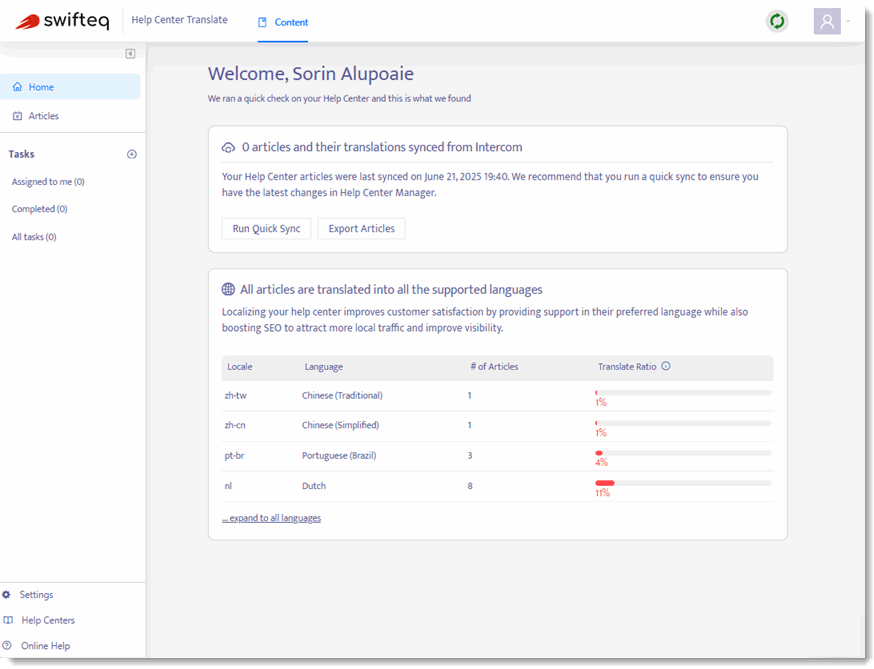Click the Tasks section heading
This screenshot has width=874, height=669.
[21, 154]
